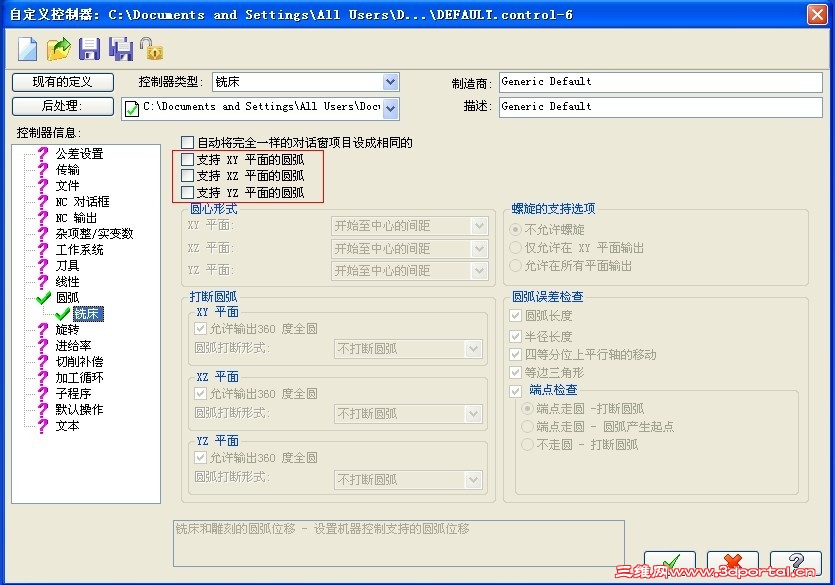Toggle XZ 平面 允许输出360度全圆 checkbox
This screenshot has height=585, width=835.
pos(200,393)
